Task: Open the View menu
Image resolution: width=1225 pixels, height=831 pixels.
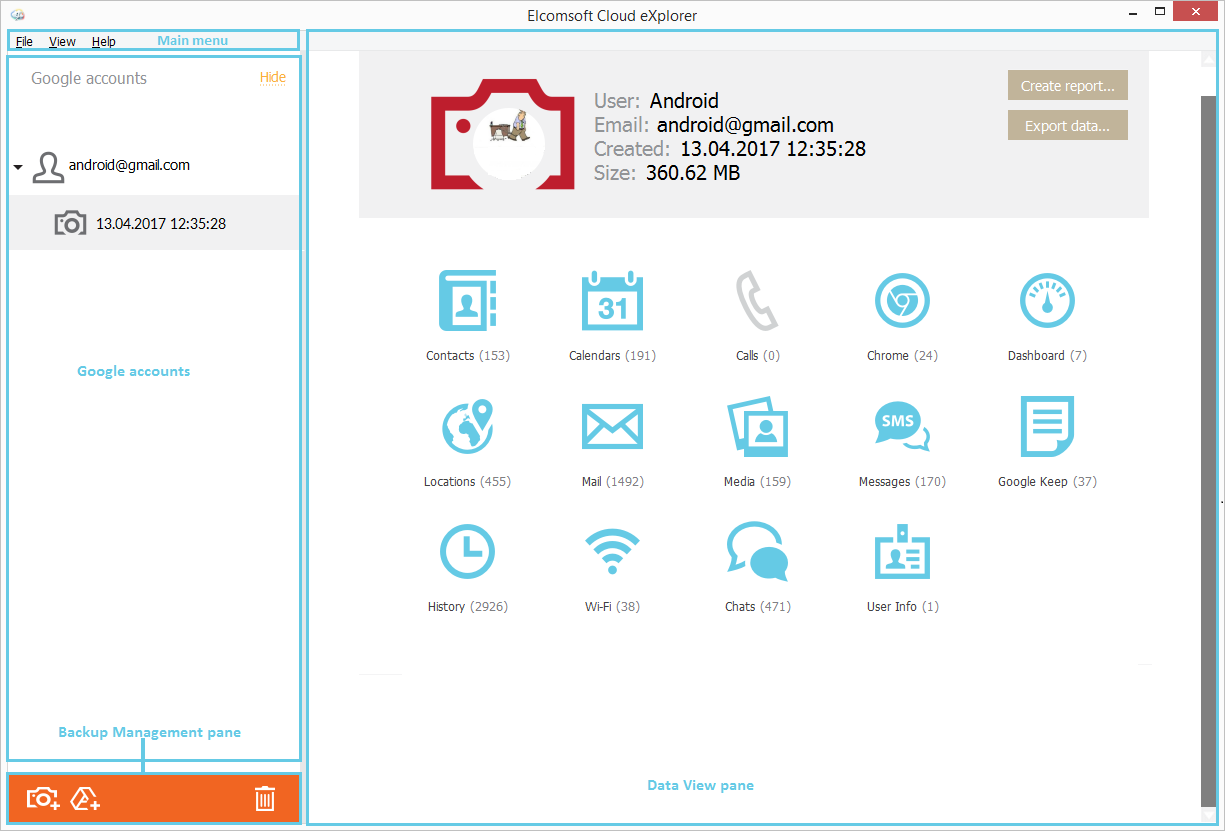Action: pos(62,42)
